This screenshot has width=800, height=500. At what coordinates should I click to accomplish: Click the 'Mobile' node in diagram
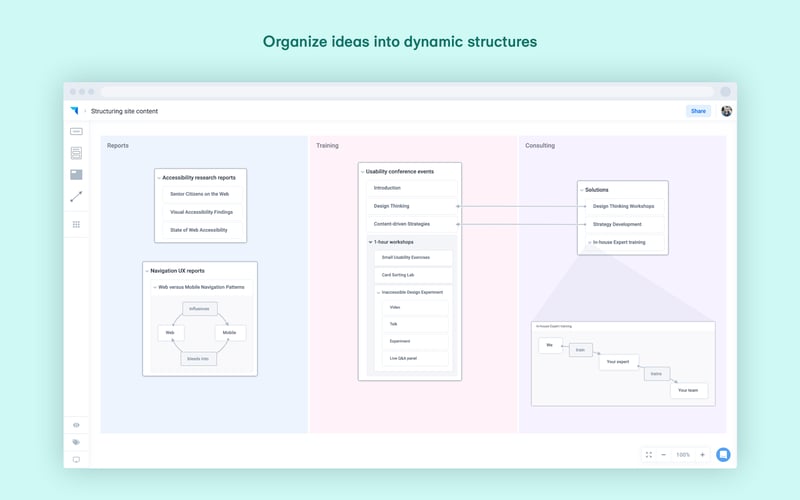(x=230, y=333)
